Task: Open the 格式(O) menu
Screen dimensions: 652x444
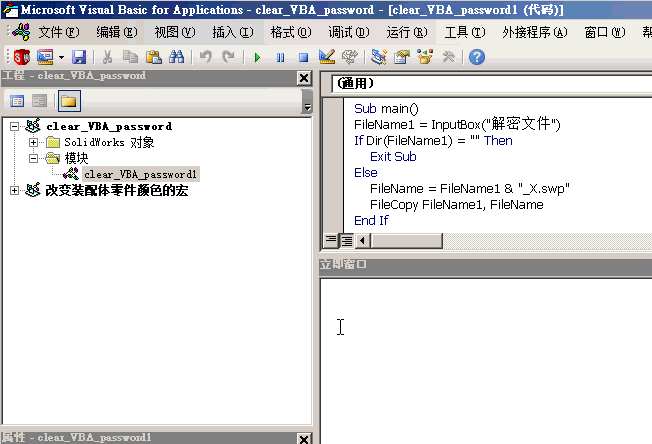Action: coord(291,32)
